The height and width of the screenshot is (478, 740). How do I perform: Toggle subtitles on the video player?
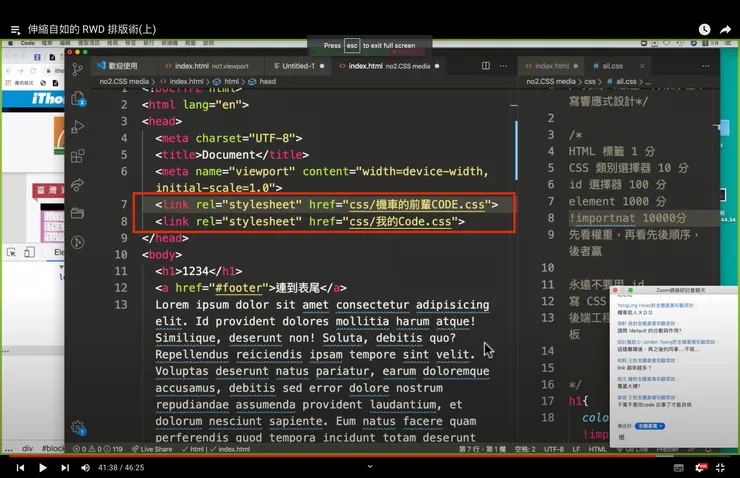pyautogui.click(x=679, y=468)
